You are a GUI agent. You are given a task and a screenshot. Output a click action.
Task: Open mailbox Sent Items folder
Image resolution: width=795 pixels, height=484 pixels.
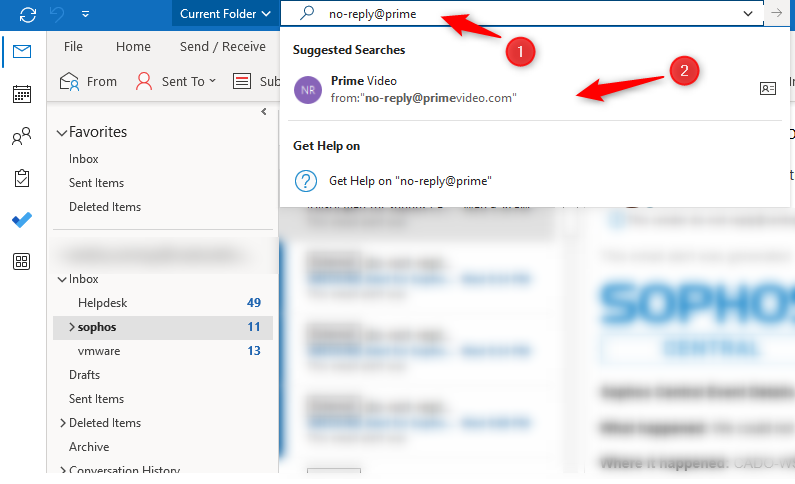96,399
